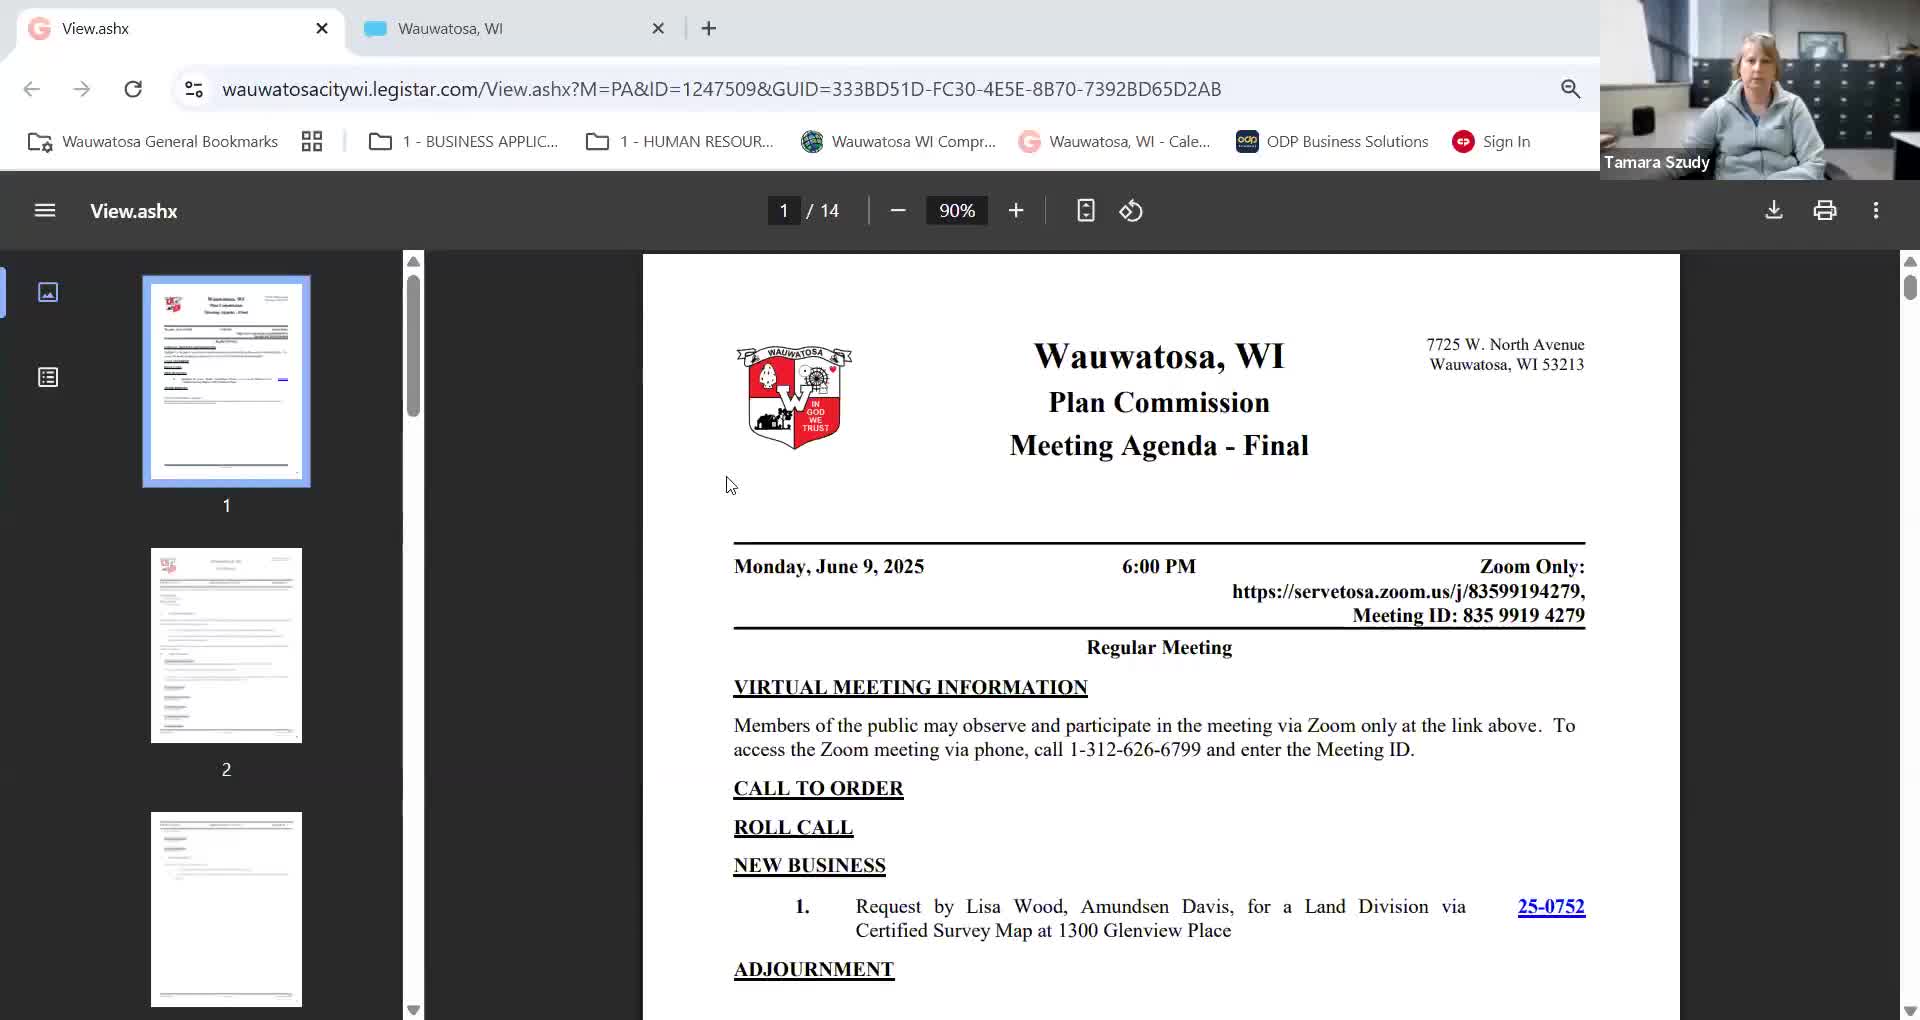The width and height of the screenshot is (1920, 1020).
Task: Click the fit to page icon
Action: pos(1085,210)
